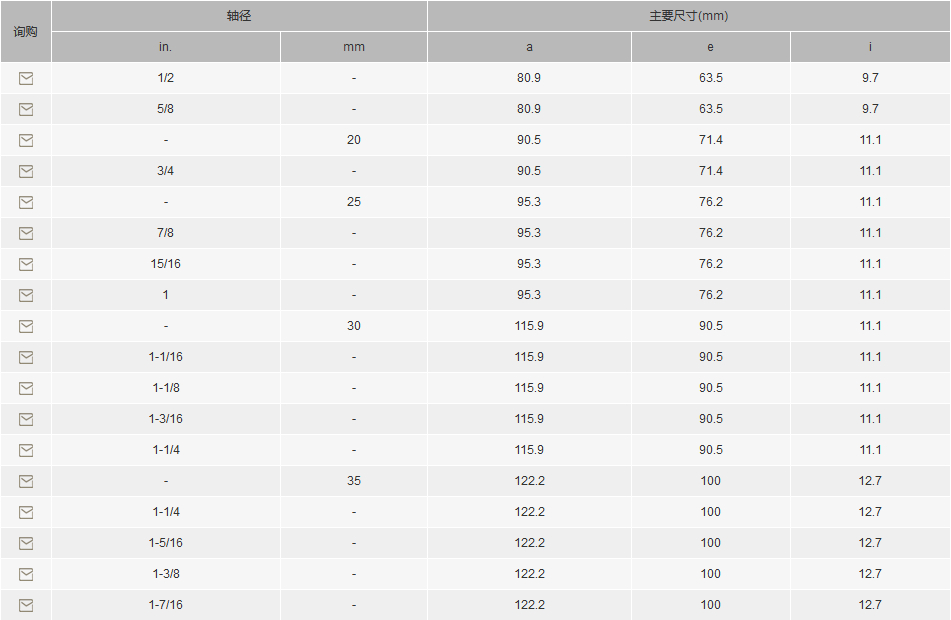The width and height of the screenshot is (951, 620).
Task: Click the 1-3/8 shaft diameter cell
Action: pos(166,574)
